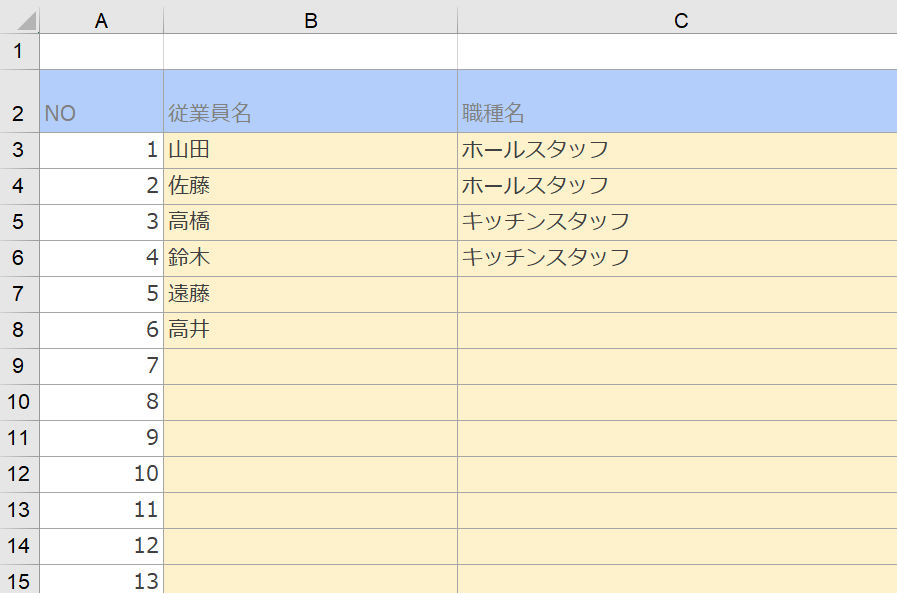Select row 15 header
This screenshot has height=593, width=897.
[19, 579]
